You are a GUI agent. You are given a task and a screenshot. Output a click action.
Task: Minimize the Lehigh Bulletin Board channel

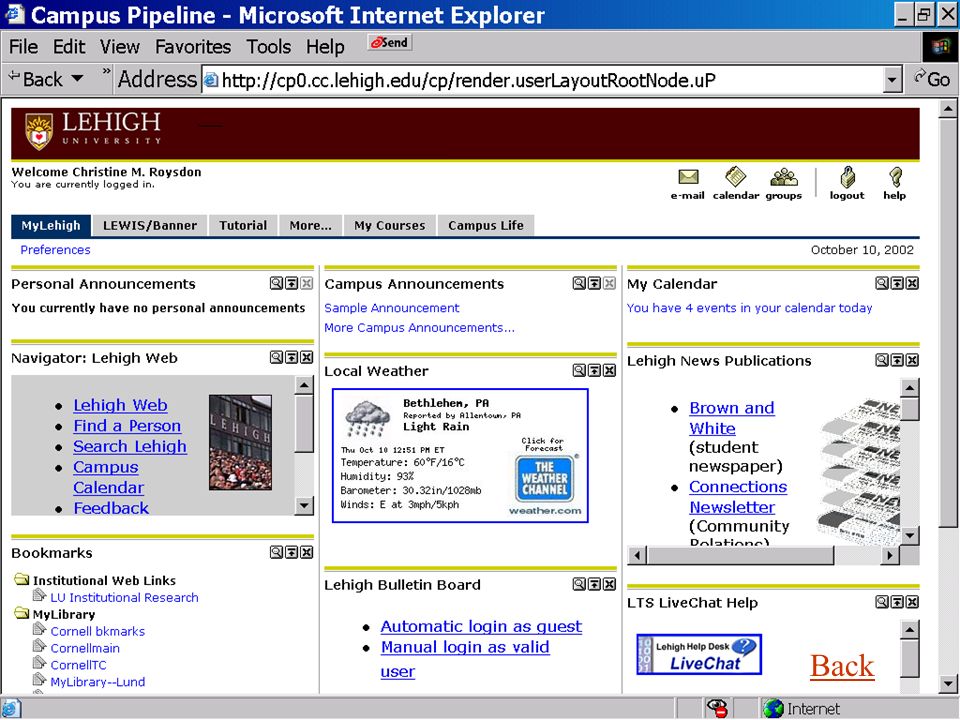click(594, 584)
